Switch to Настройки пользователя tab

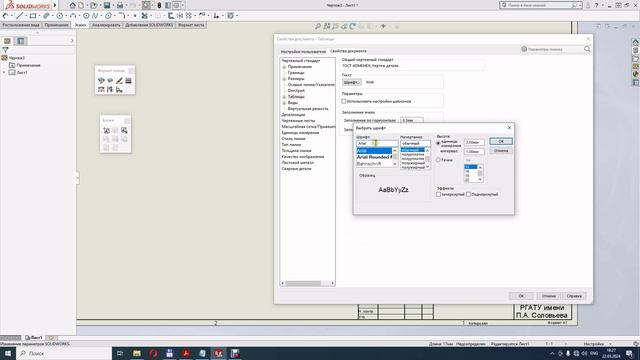tap(303, 51)
